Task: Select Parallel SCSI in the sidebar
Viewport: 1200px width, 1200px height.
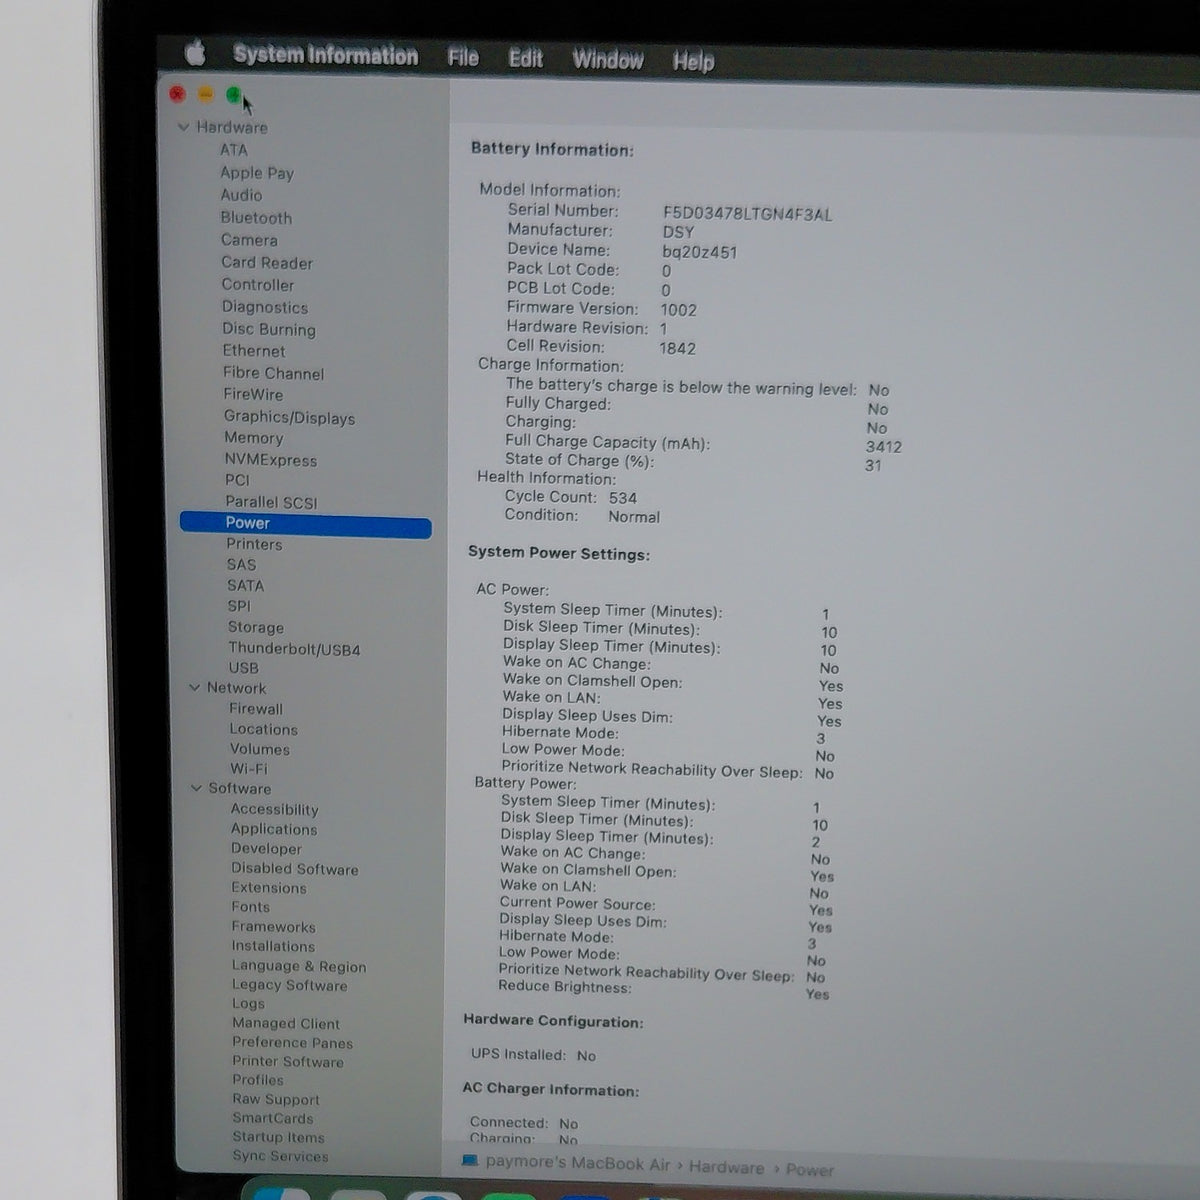Action: (271, 502)
